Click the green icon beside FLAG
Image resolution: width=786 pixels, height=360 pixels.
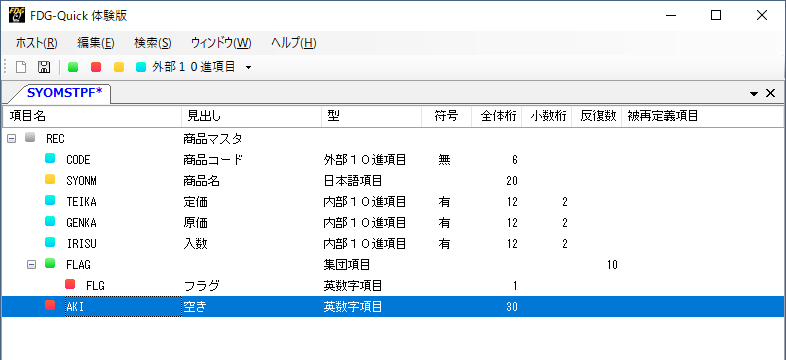(x=50, y=263)
